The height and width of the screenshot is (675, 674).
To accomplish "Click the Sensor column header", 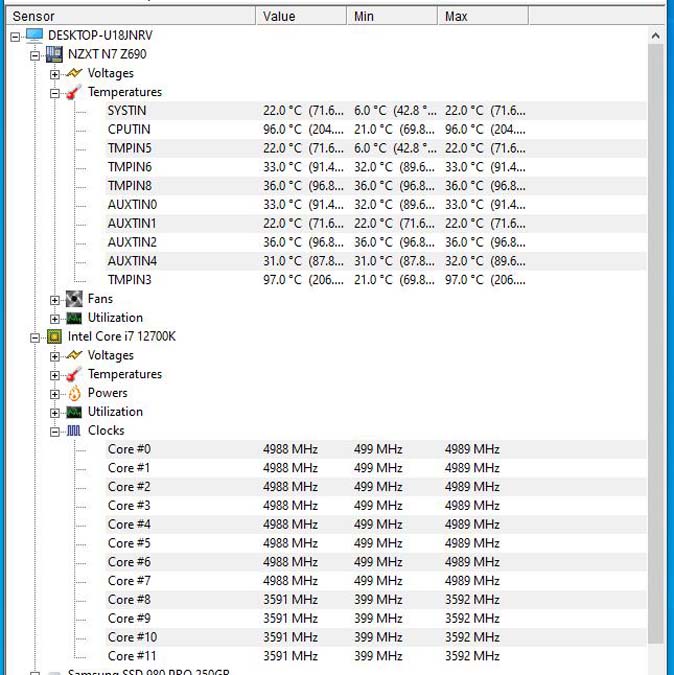I will 131,16.
